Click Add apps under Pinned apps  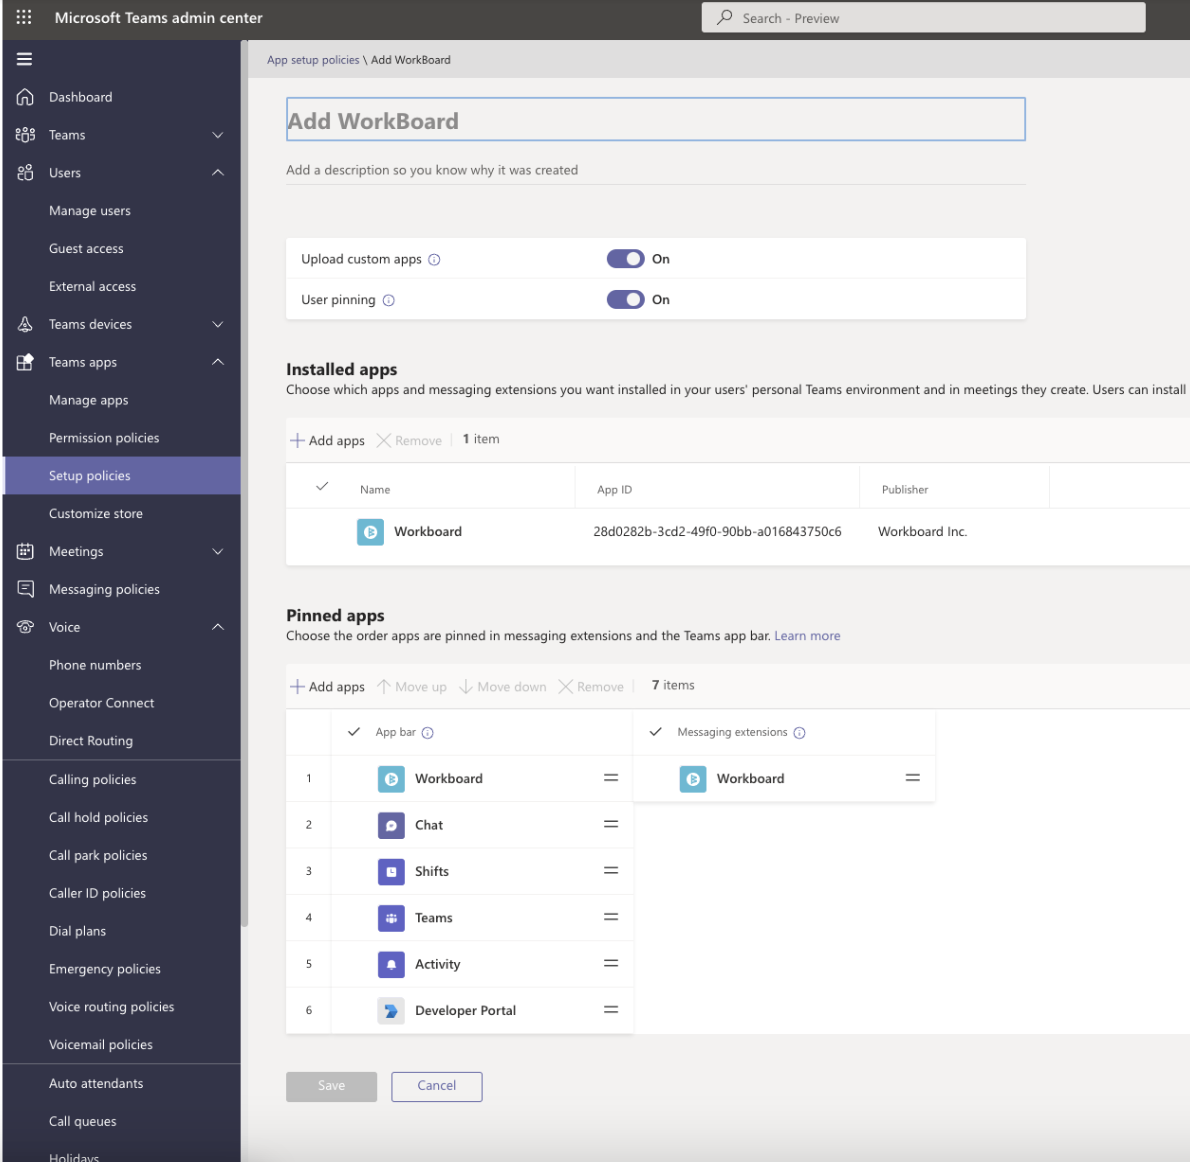(x=328, y=687)
